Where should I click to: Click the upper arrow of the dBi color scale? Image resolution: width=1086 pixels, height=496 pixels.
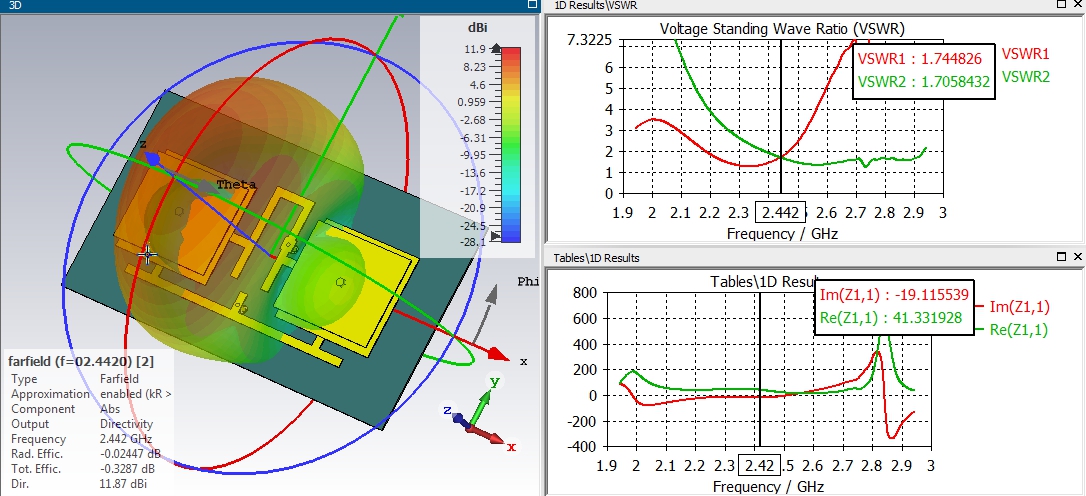(496, 48)
